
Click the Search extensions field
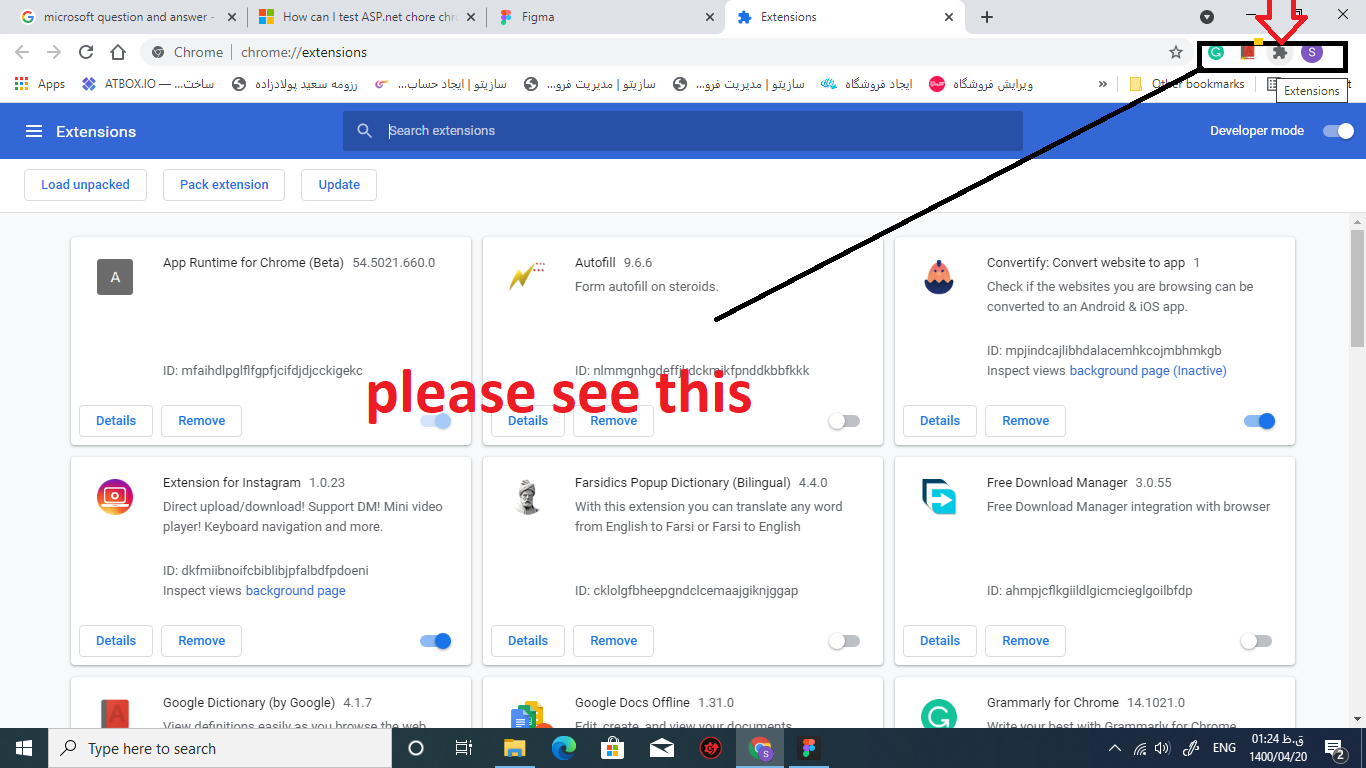pos(682,131)
